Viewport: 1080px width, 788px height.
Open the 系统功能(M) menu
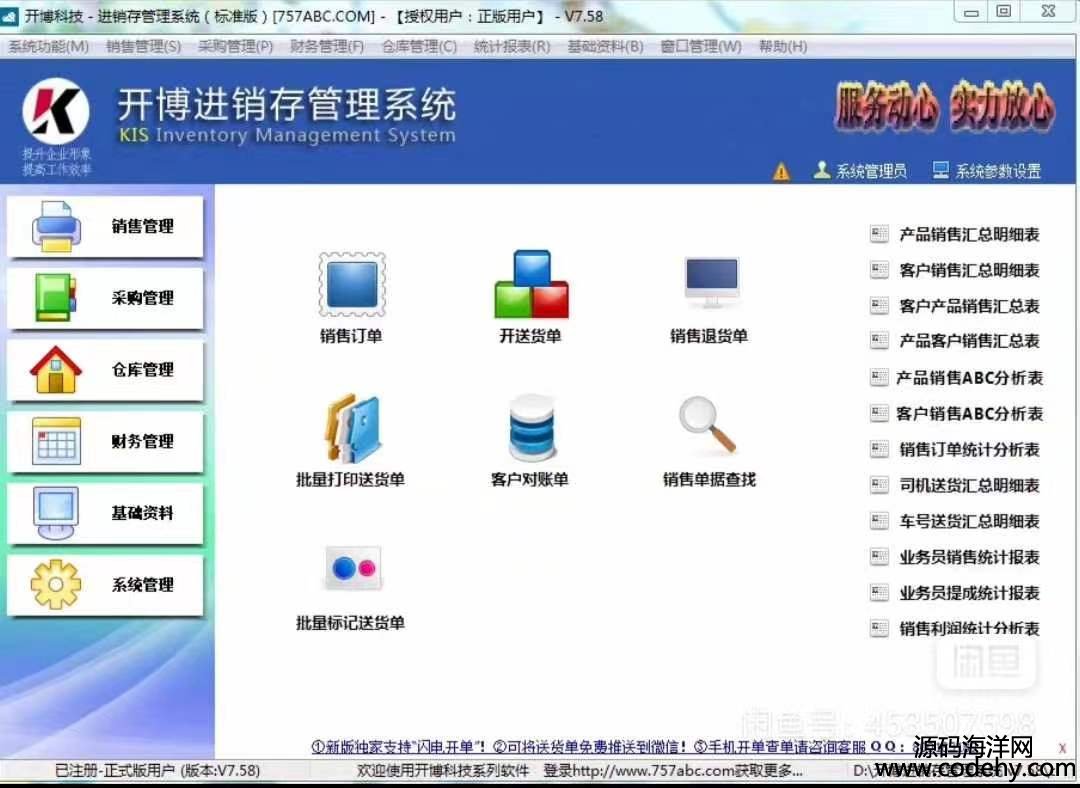tap(48, 46)
